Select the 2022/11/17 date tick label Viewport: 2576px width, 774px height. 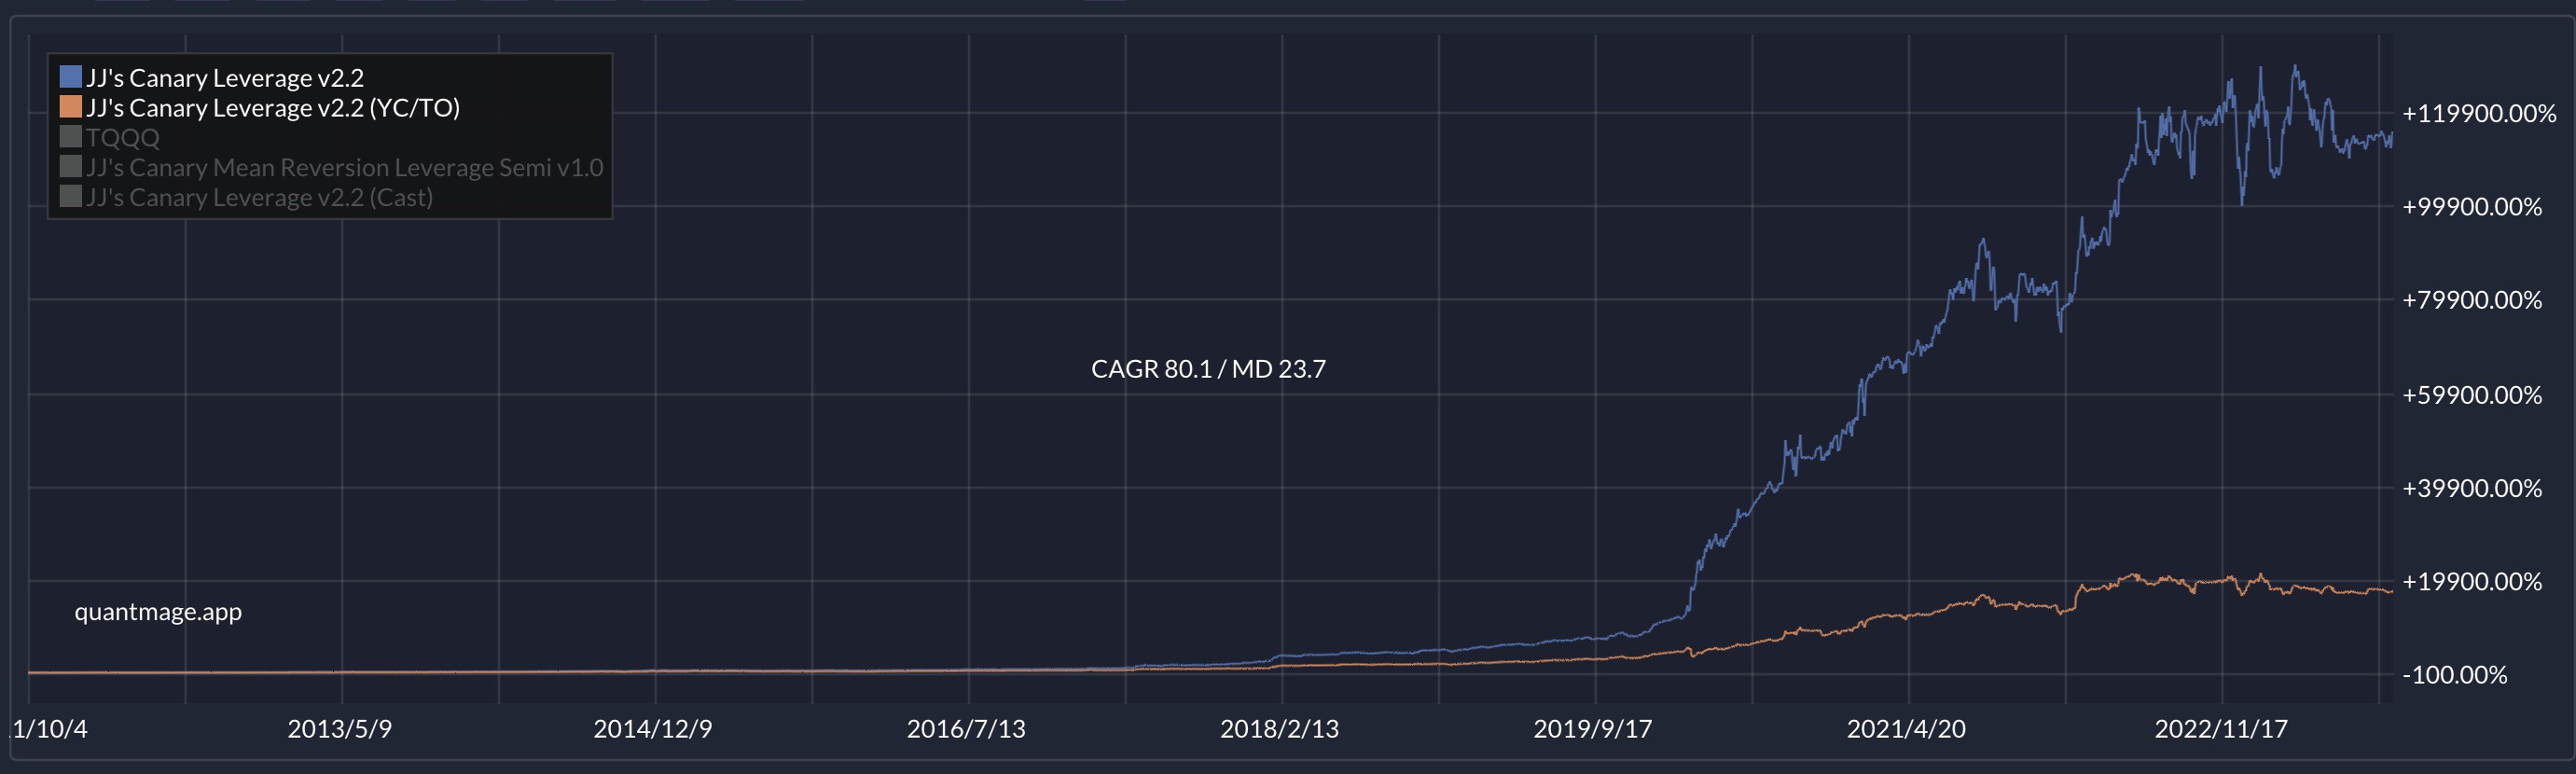pos(2221,729)
